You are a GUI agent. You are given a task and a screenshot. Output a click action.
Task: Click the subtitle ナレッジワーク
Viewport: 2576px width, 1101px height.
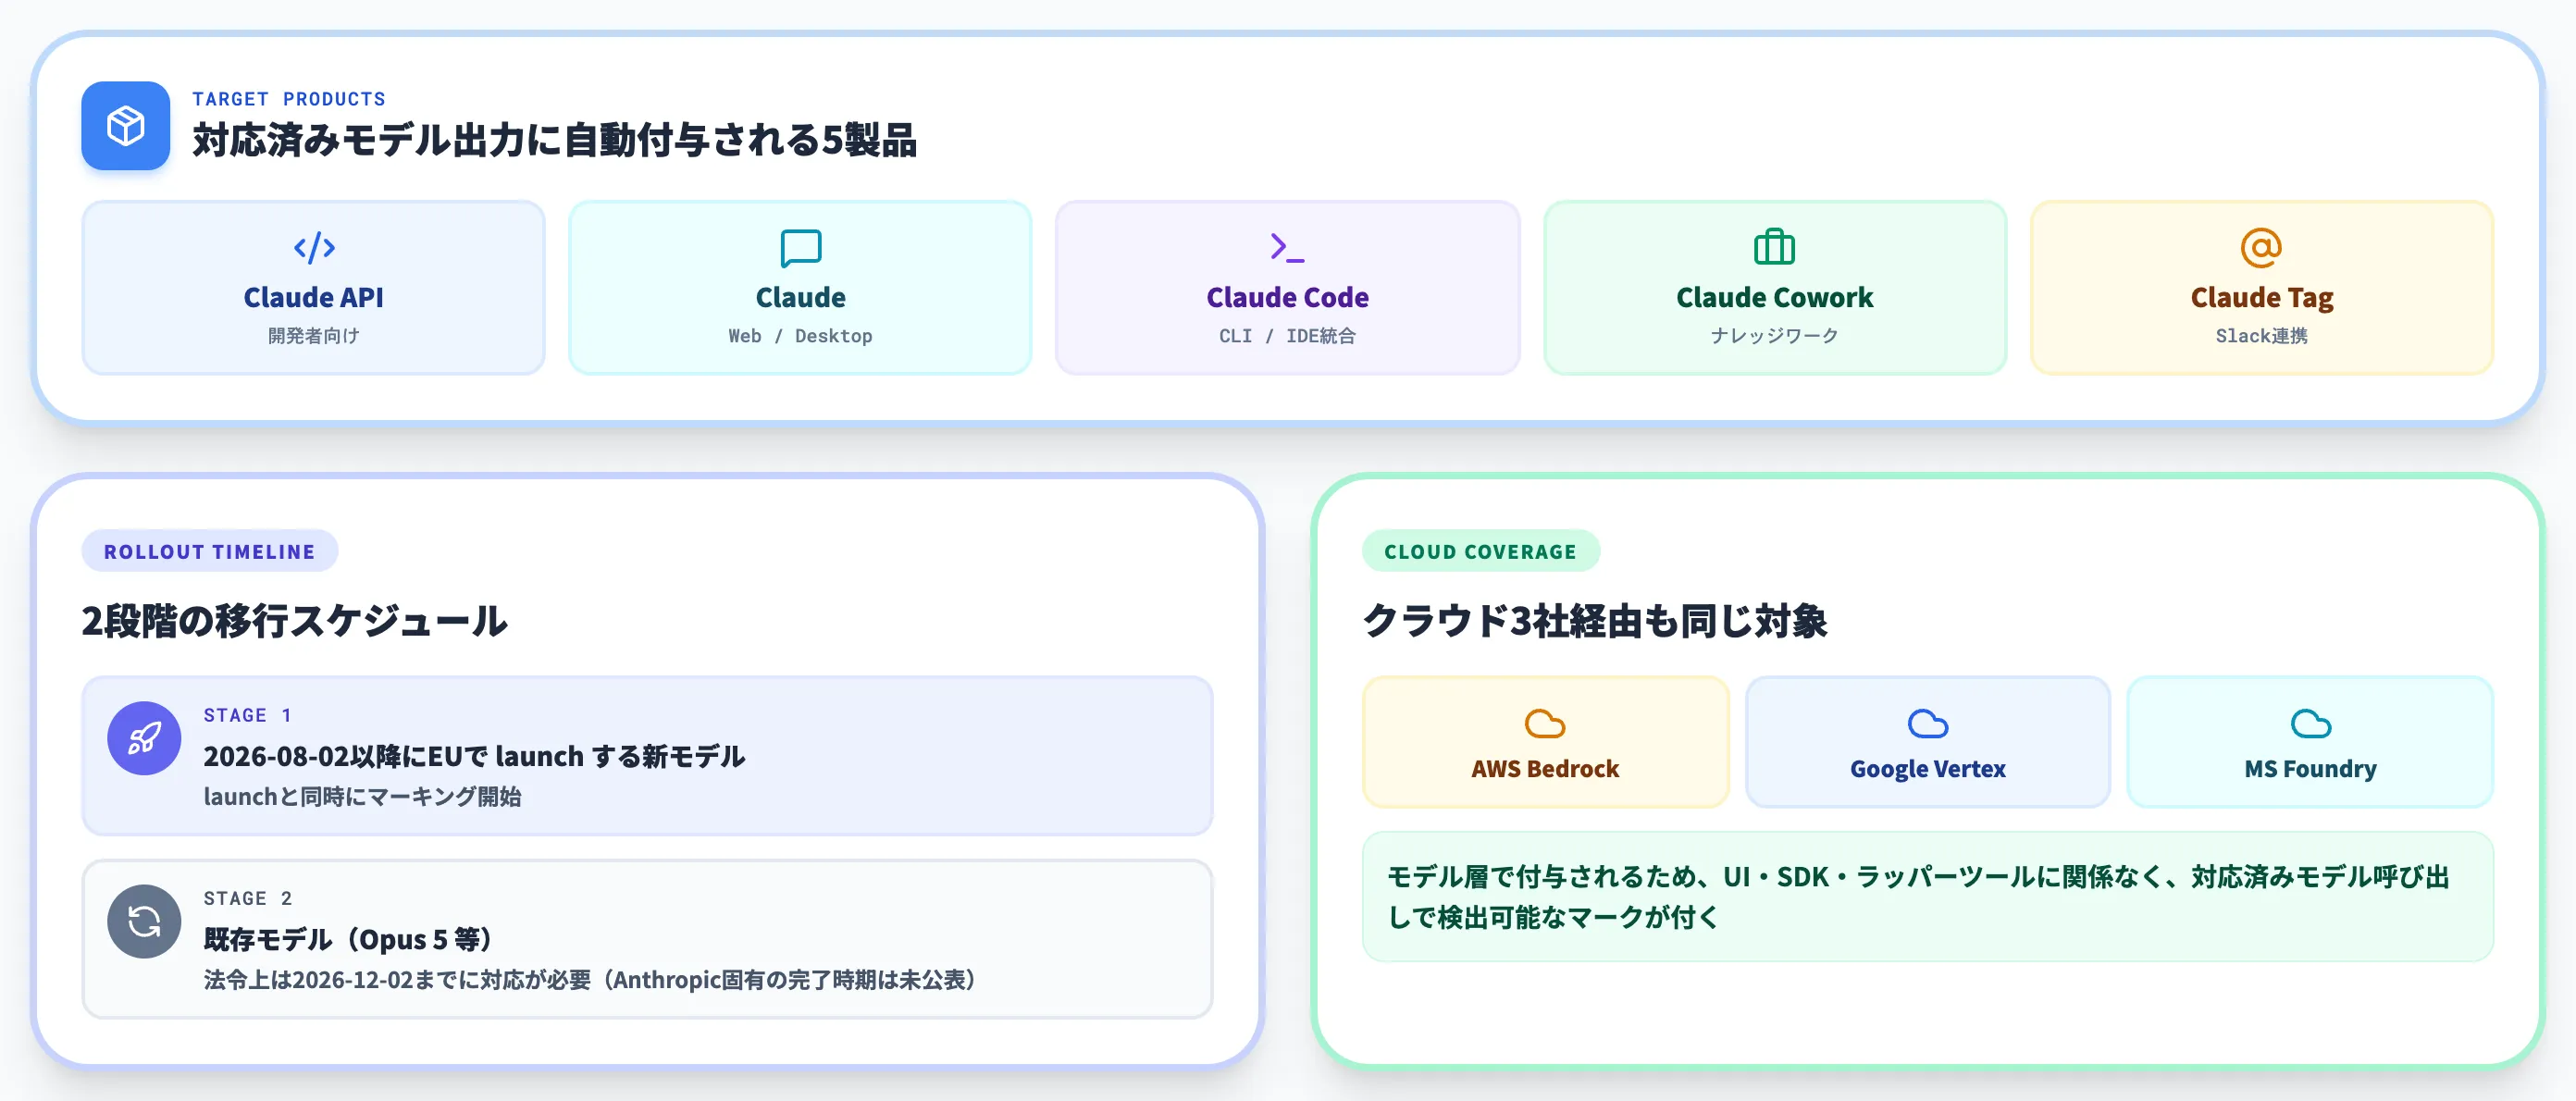point(1774,336)
